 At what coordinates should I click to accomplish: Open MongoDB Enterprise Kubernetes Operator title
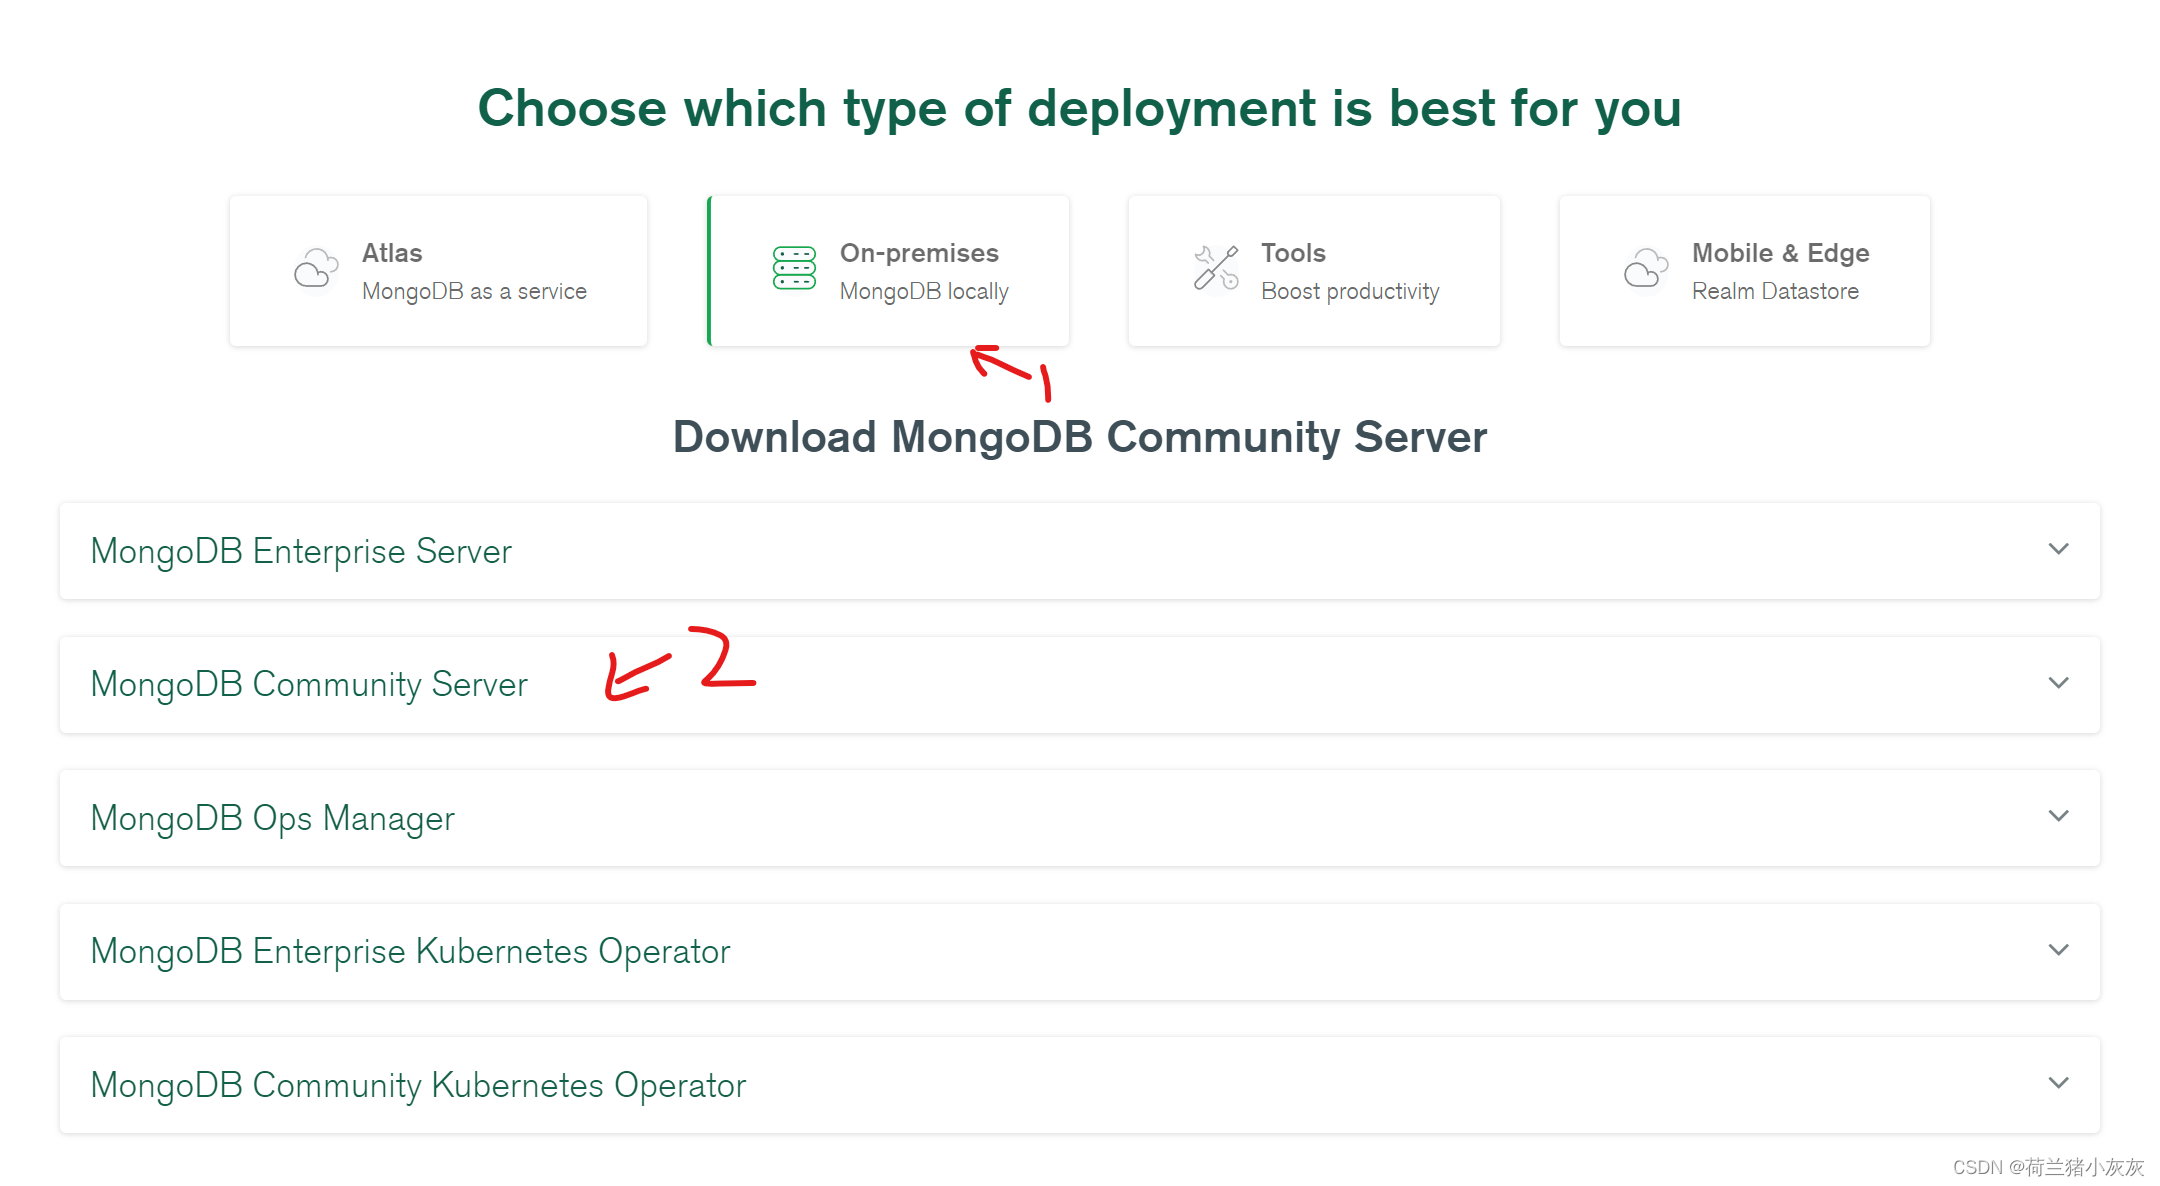[x=410, y=952]
